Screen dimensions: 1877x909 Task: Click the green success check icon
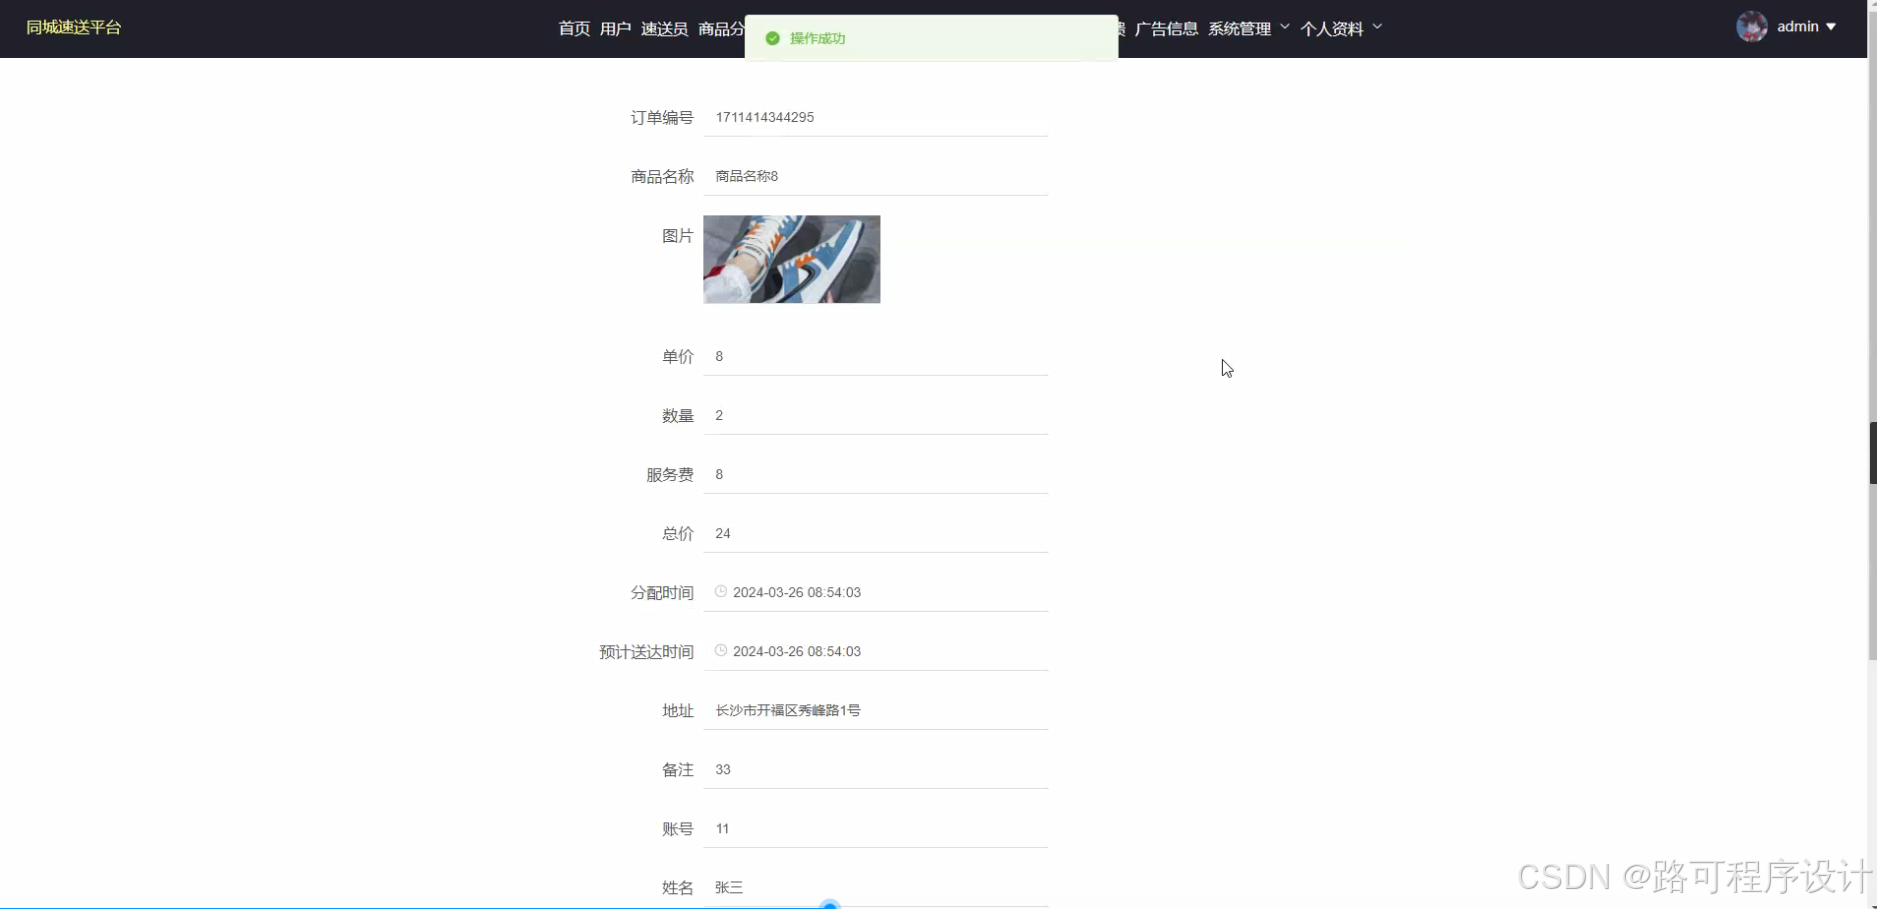tap(772, 38)
